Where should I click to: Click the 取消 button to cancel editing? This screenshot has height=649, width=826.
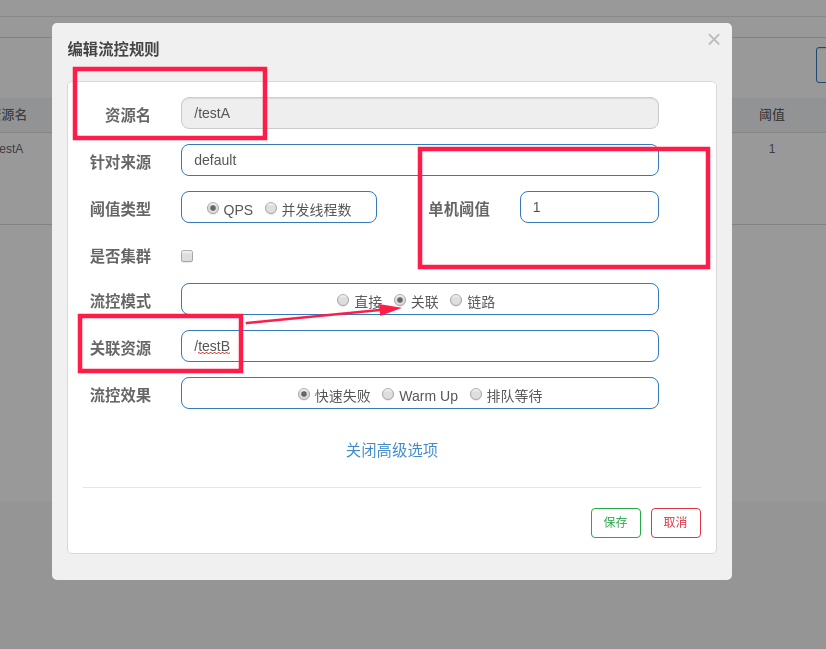pyautogui.click(x=675, y=522)
